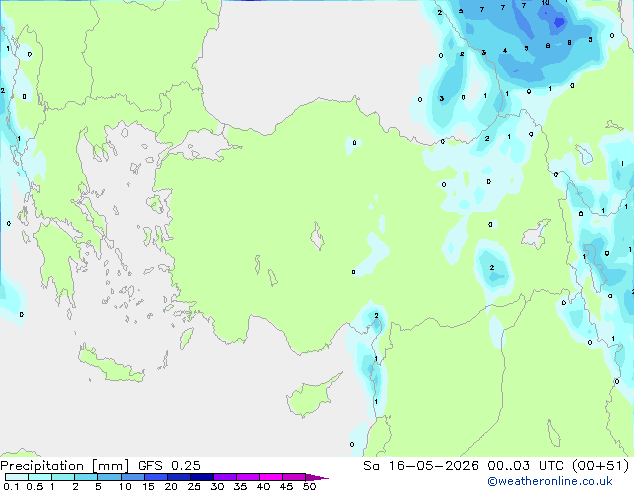Click the island of Cyprus on the map
This screenshot has width=634, height=490.
coord(311,397)
